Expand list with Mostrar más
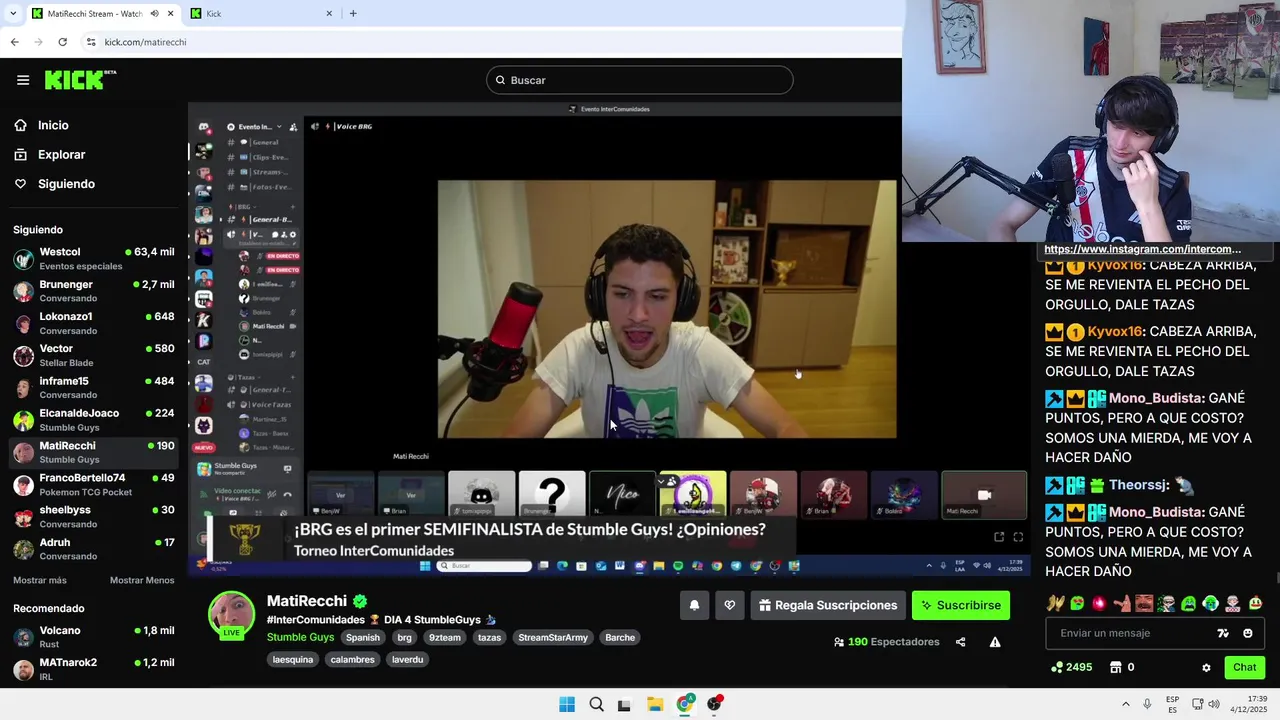Image resolution: width=1280 pixels, height=720 pixels. [x=40, y=580]
